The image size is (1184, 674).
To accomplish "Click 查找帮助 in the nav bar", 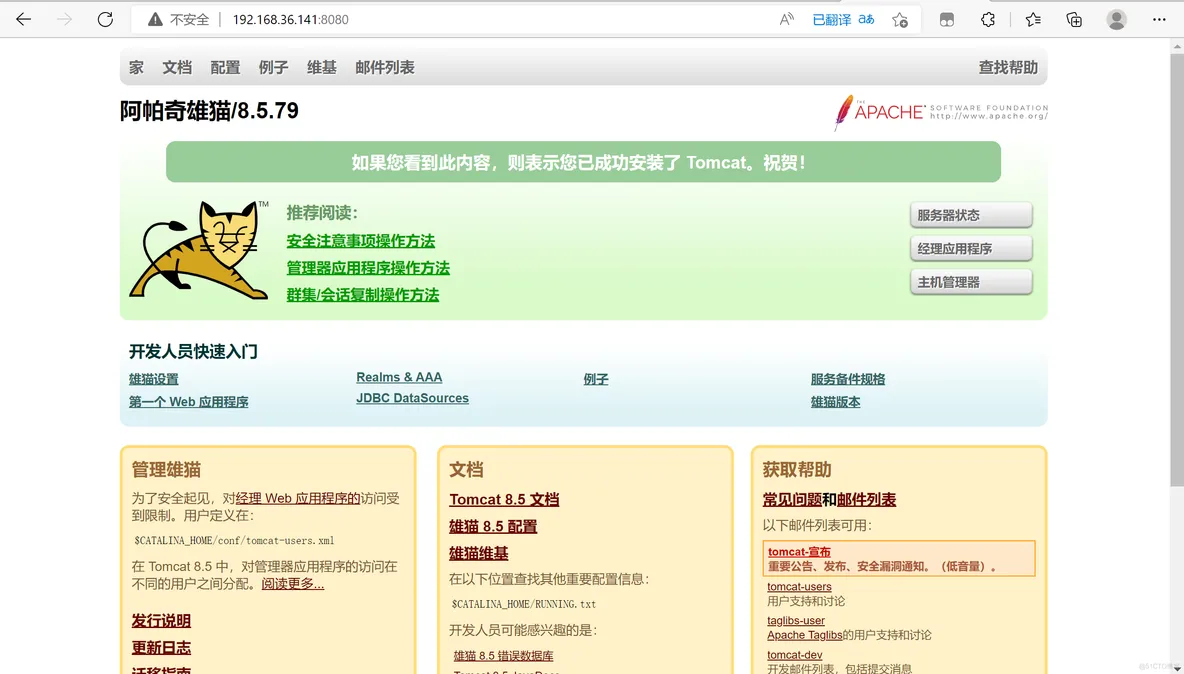I will pyautogui.click(x=1008, y=67).
